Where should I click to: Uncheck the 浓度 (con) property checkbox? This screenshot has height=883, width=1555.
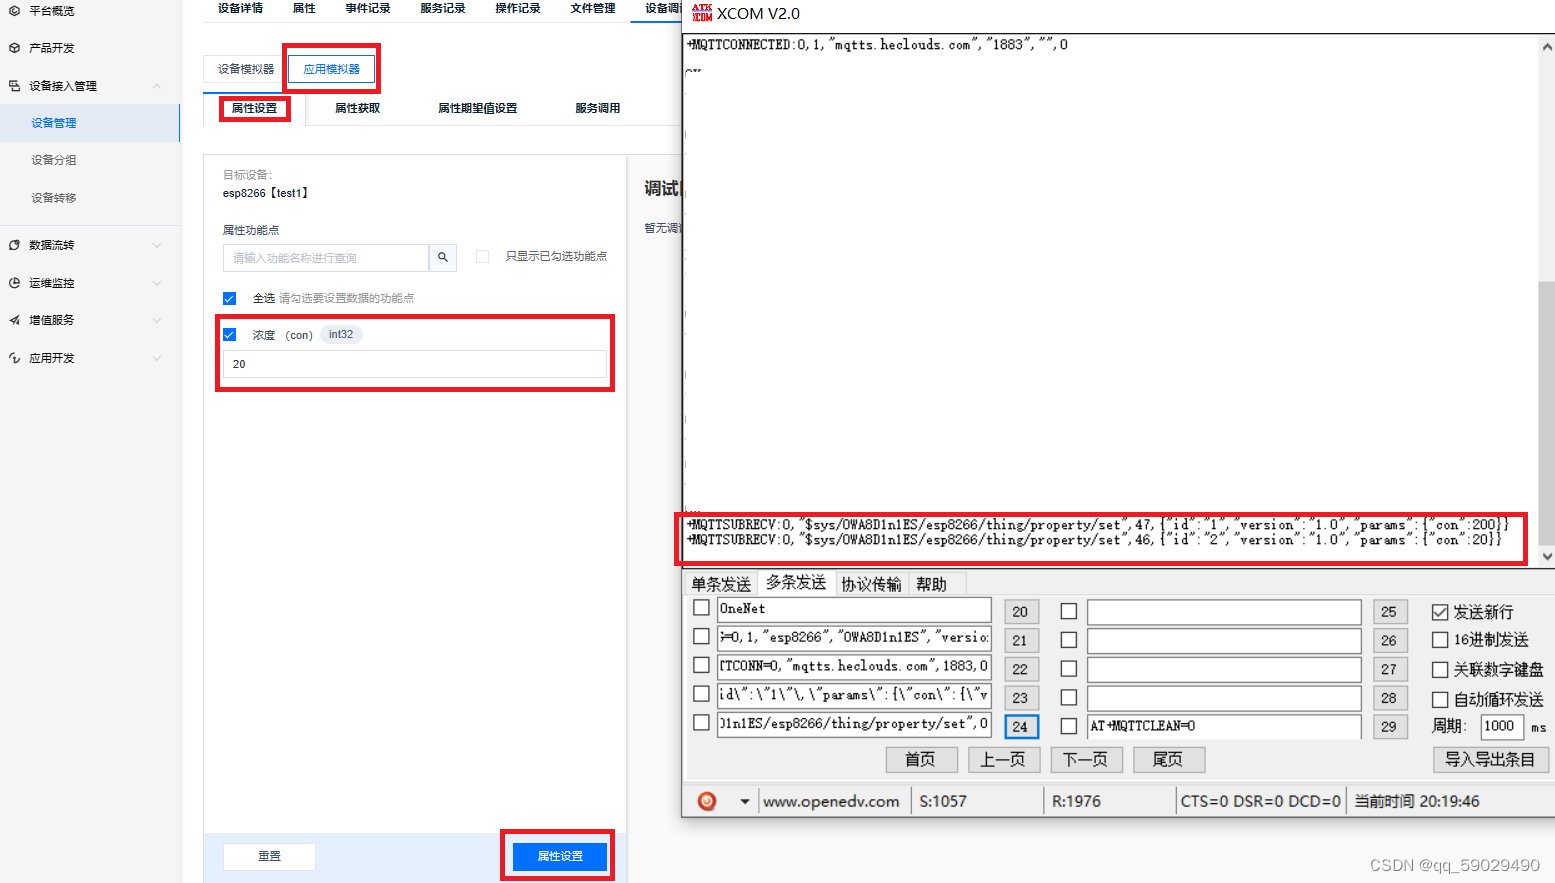230,334
